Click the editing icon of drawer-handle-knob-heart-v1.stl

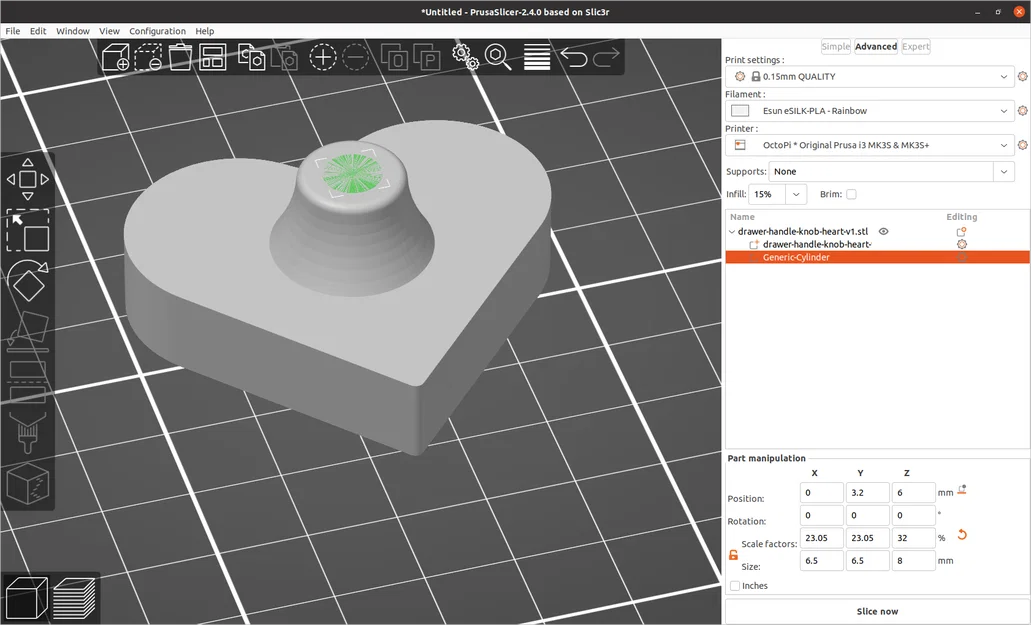961,231
